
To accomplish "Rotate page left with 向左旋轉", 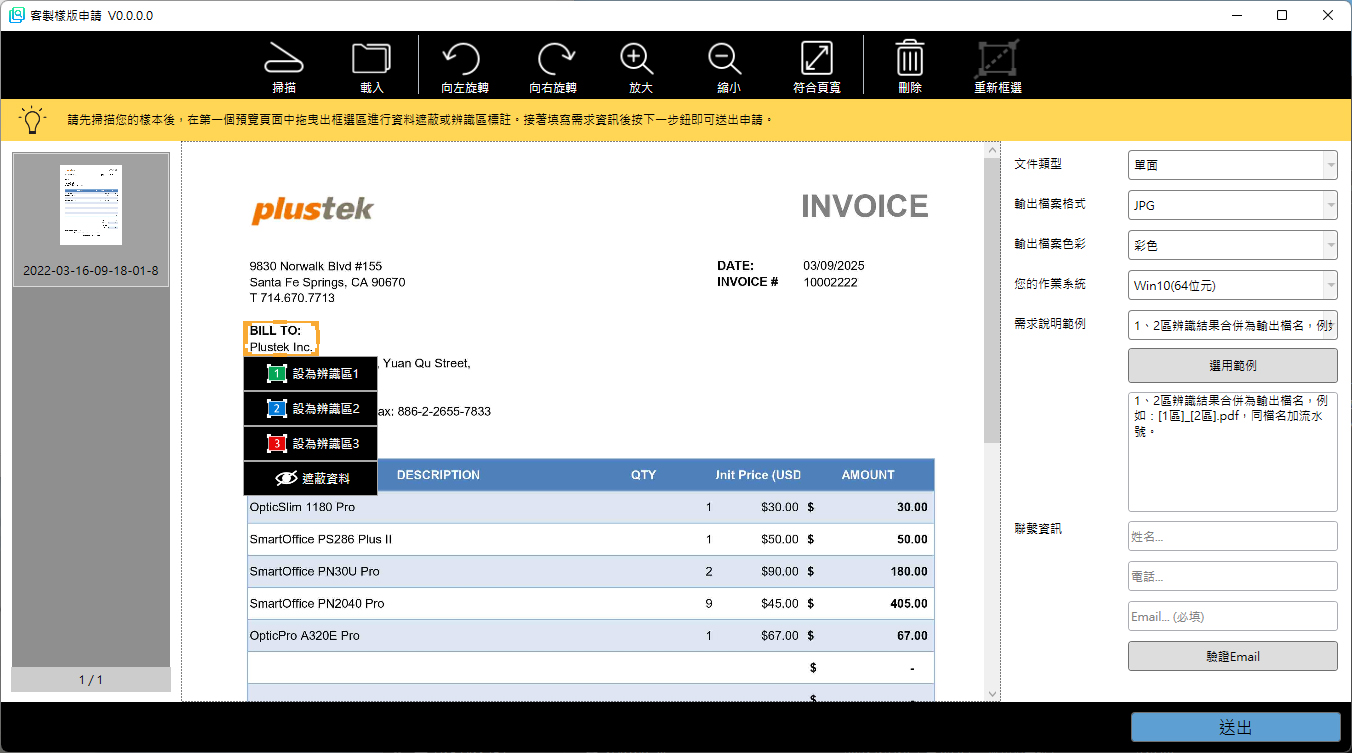I will [464, 67].
